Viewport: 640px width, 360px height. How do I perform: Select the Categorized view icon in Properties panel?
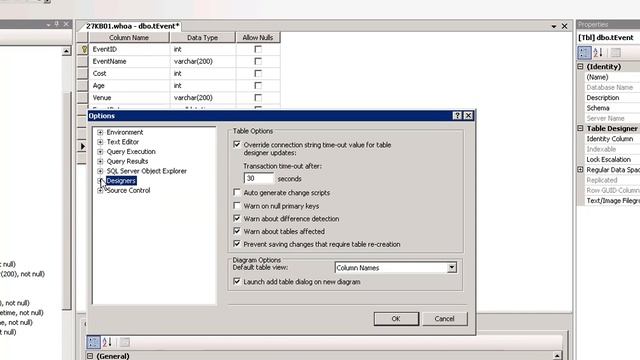pyautogui.click(x=584, y=52)
